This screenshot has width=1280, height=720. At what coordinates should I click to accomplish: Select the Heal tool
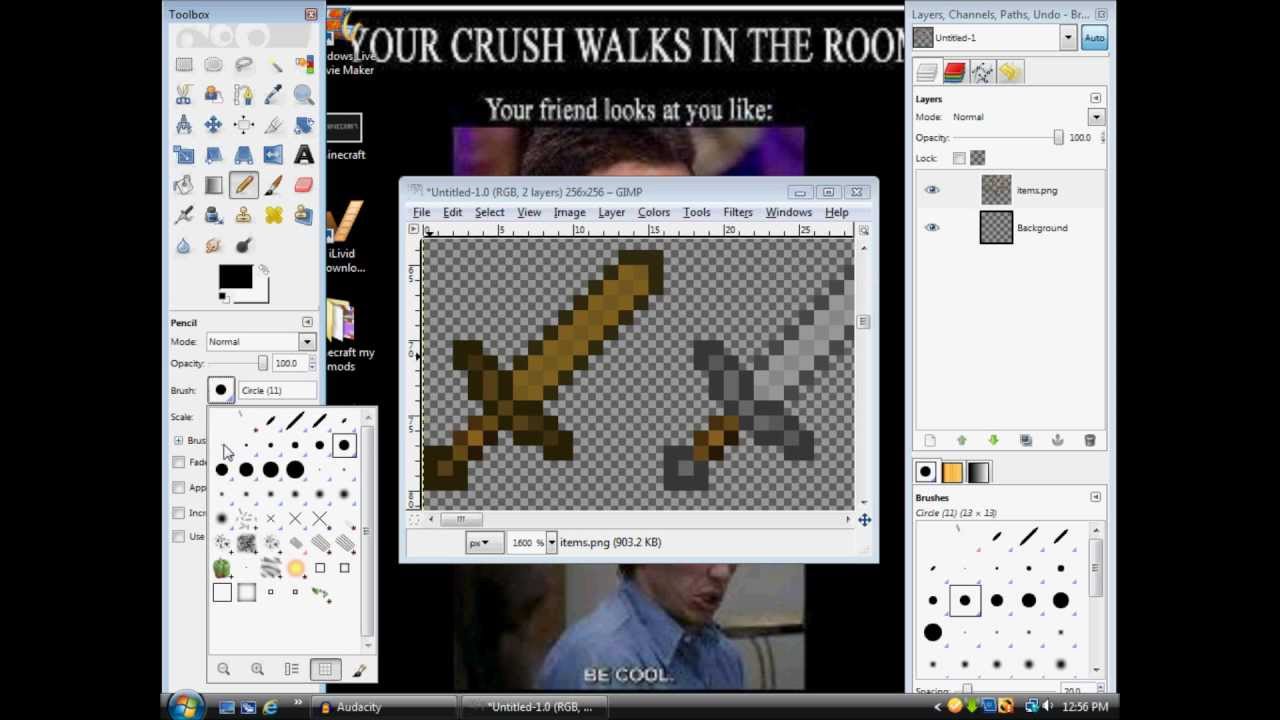point(274,215)
